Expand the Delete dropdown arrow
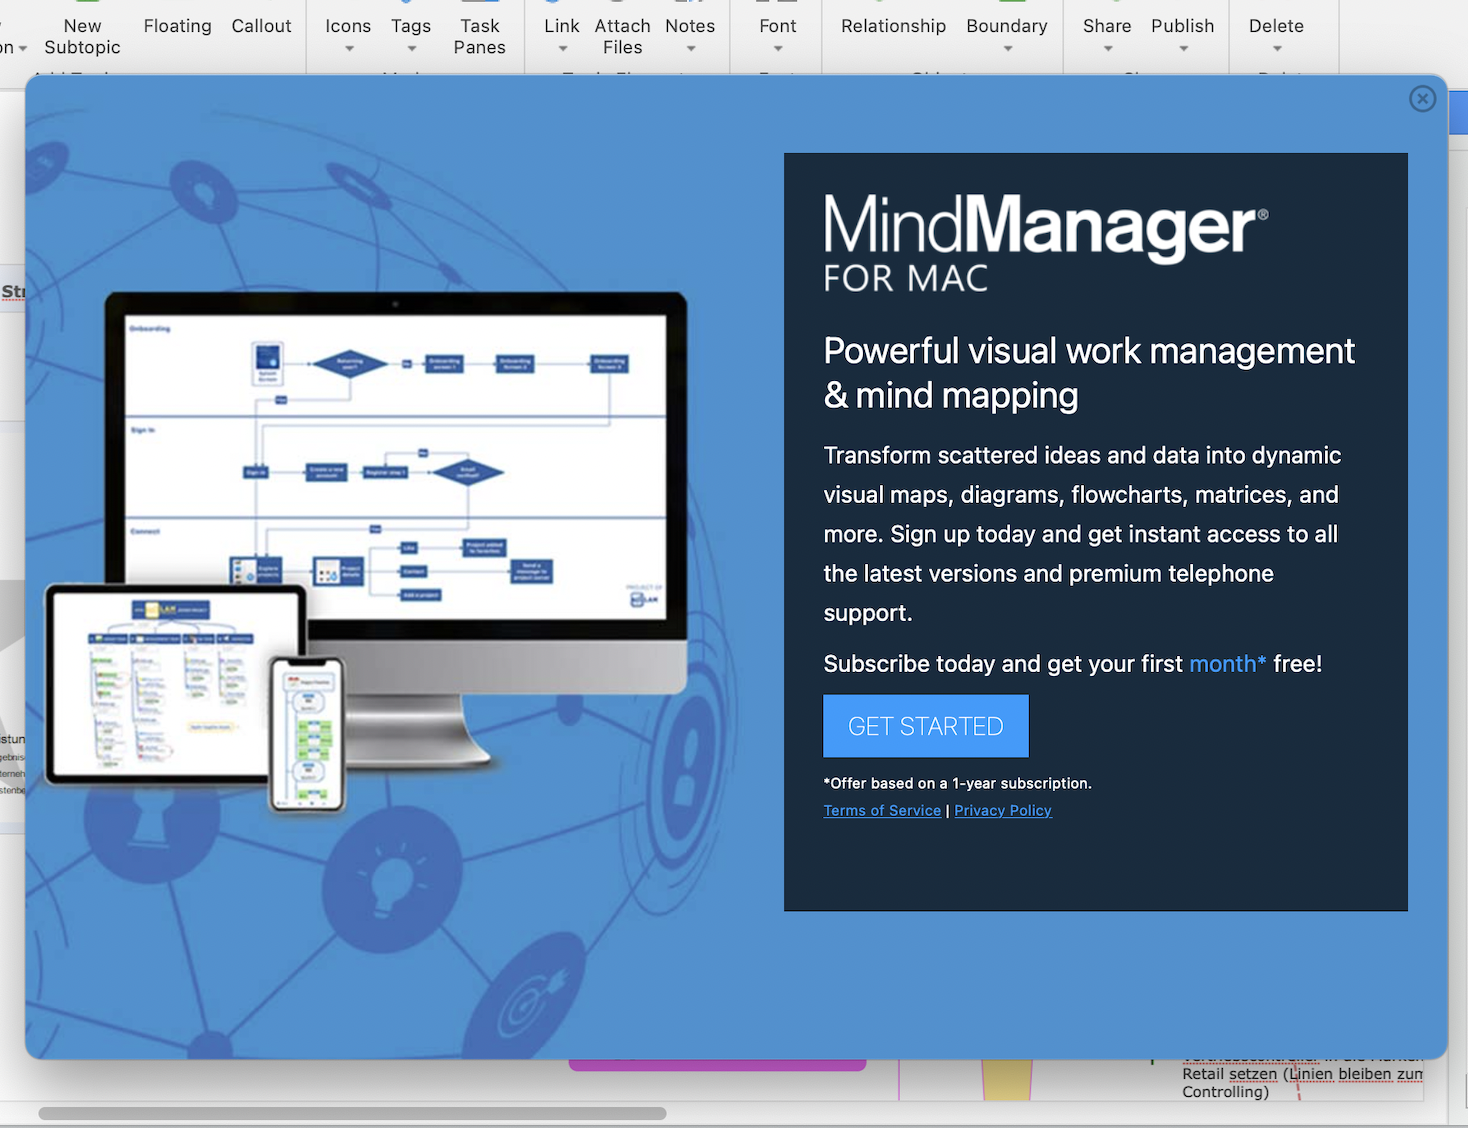The width and height of the screenshot is (1468, 1128). 1277,49
